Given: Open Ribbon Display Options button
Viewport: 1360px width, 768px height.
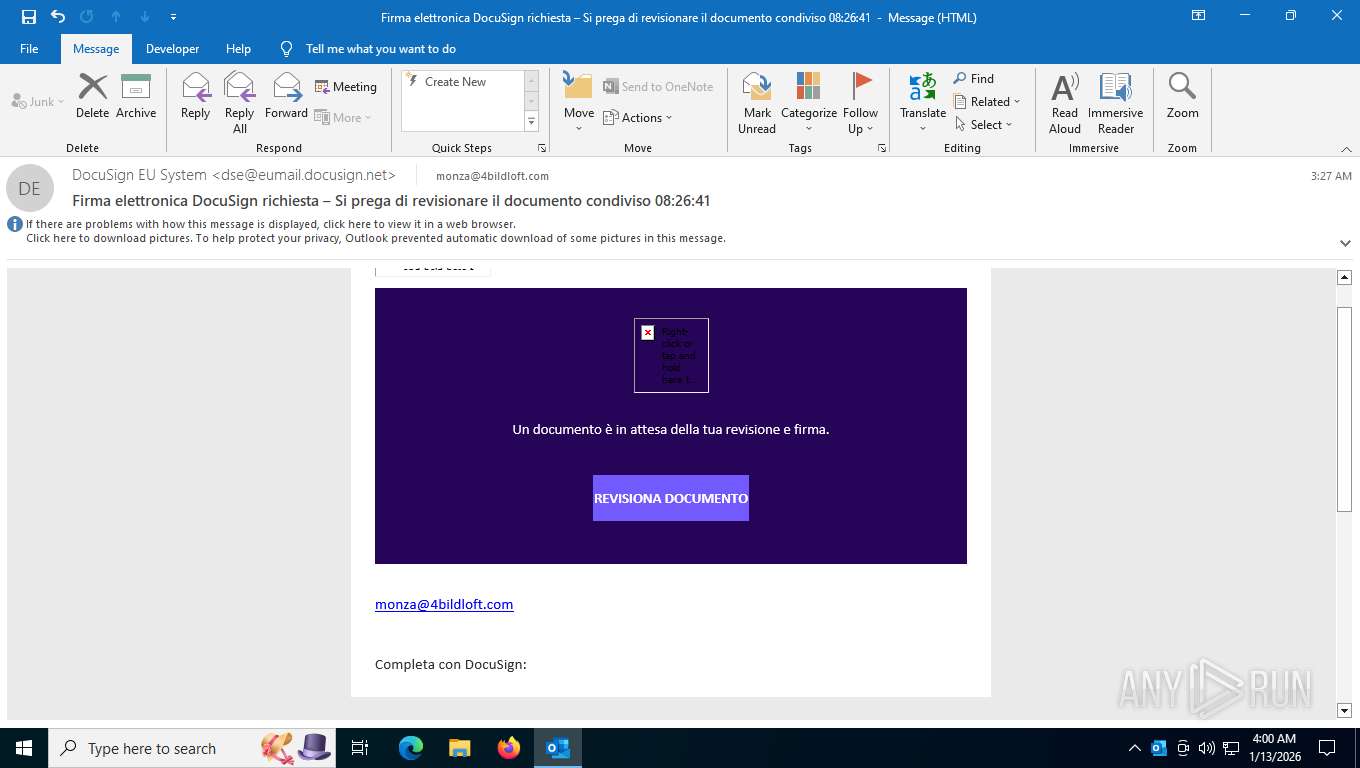Looking at the screenshot, I should [x=1198, y=16].
